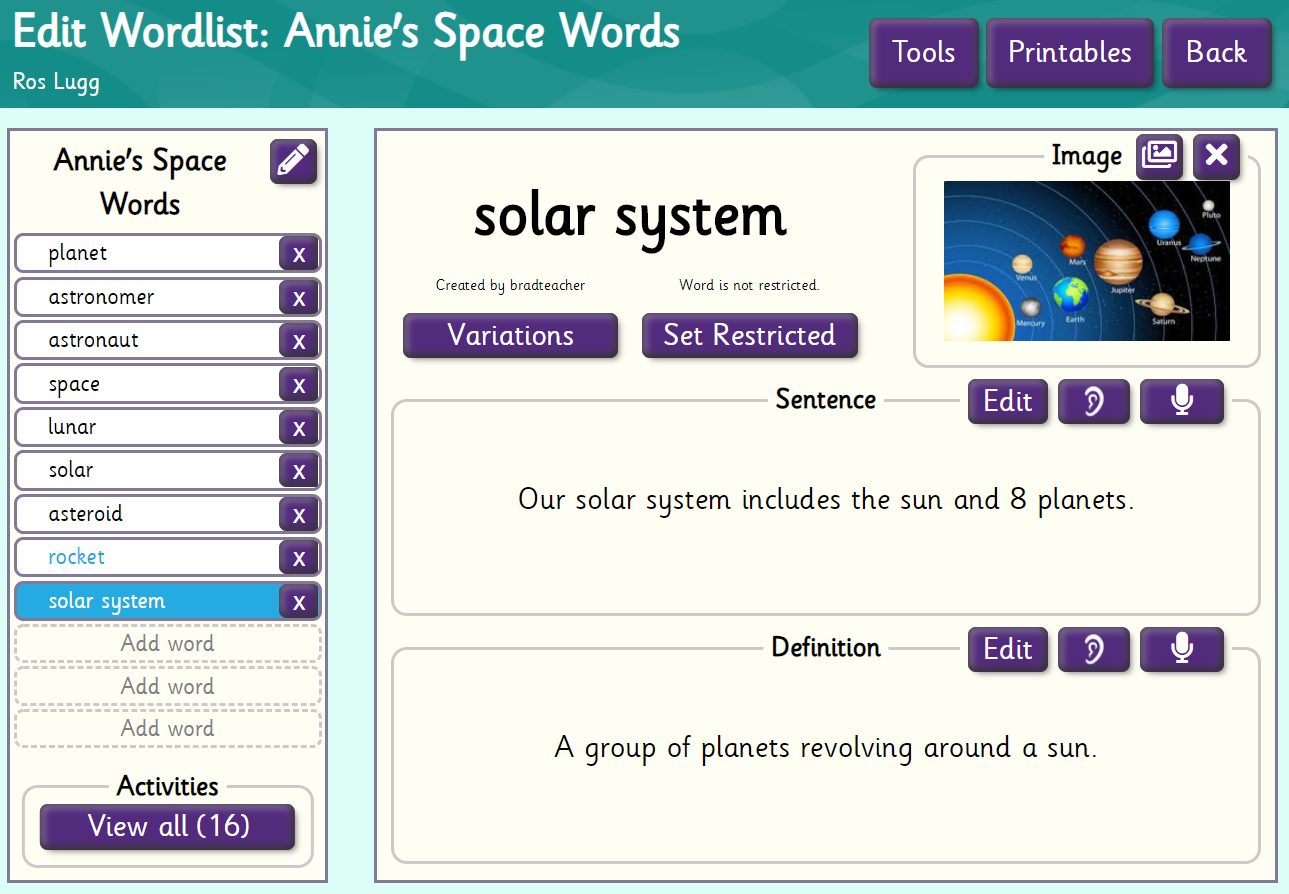Viewport: 1289px width, 894px height.
Task: Play the definition audio with ear icon
Action: click(1093, 650)
